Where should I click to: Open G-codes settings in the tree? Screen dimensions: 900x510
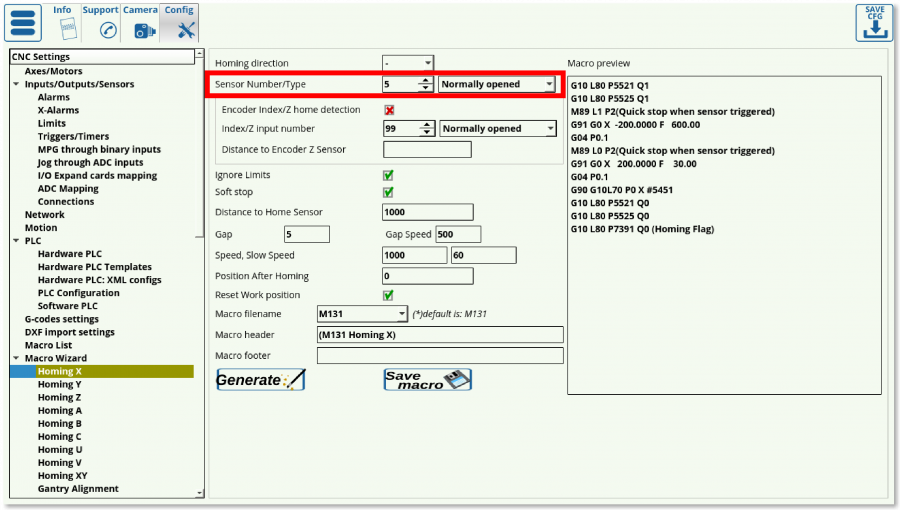[x=61, y=319]
